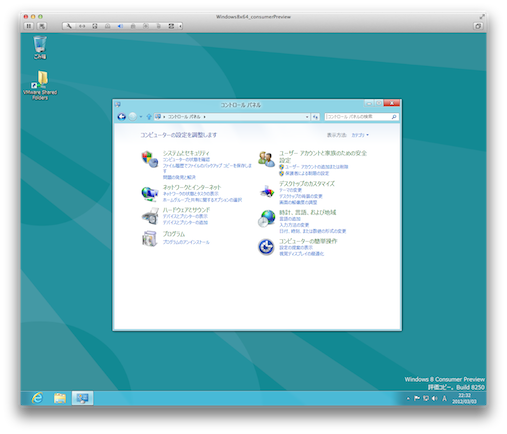Screen dimensions: 507x434
Task: Click the change date, time, number formats link
Action: click(313, 231)
